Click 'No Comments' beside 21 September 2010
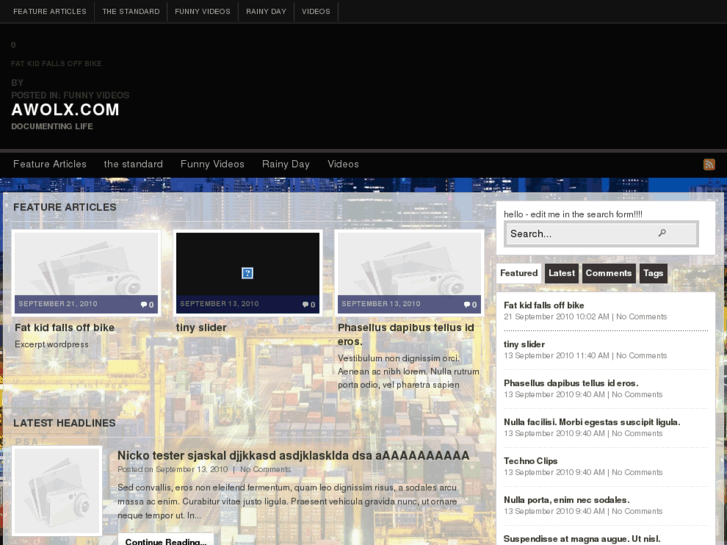This screenshot has width=727, height=545. point(641,317)
